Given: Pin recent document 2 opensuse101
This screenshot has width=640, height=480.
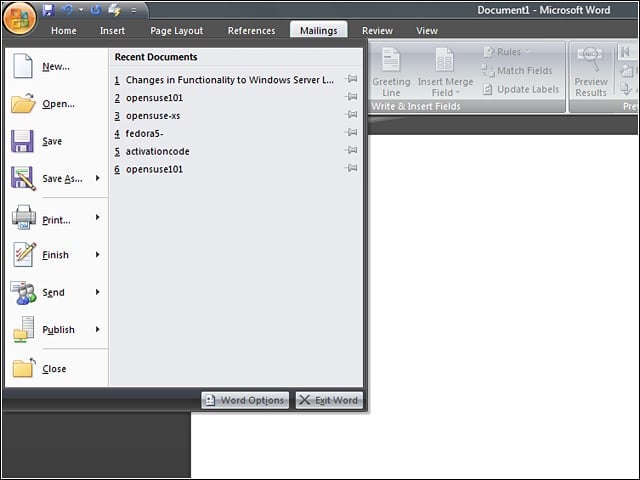Looking at the screenshot, I should pyautogui.click(x=351, y=97).
